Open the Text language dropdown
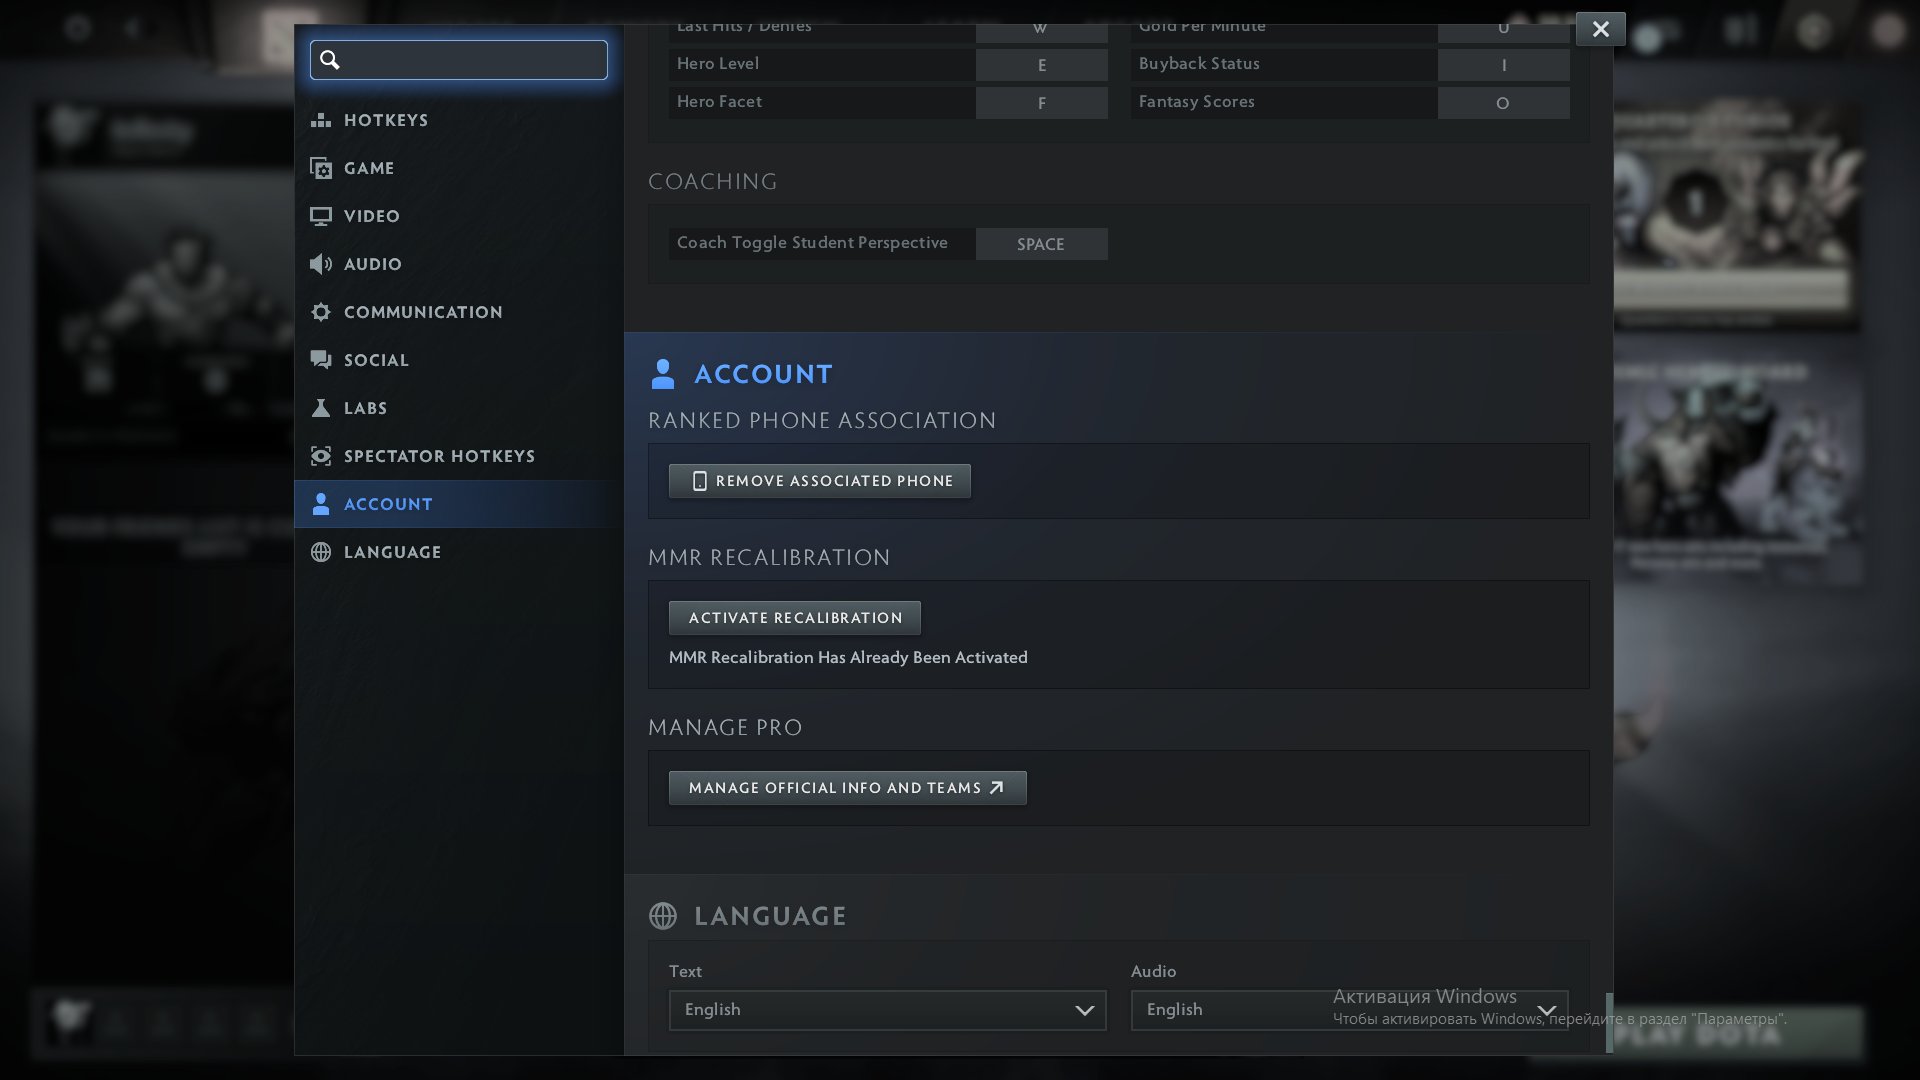Viewport: 1920px width, 1080px height. point(887,1010)
